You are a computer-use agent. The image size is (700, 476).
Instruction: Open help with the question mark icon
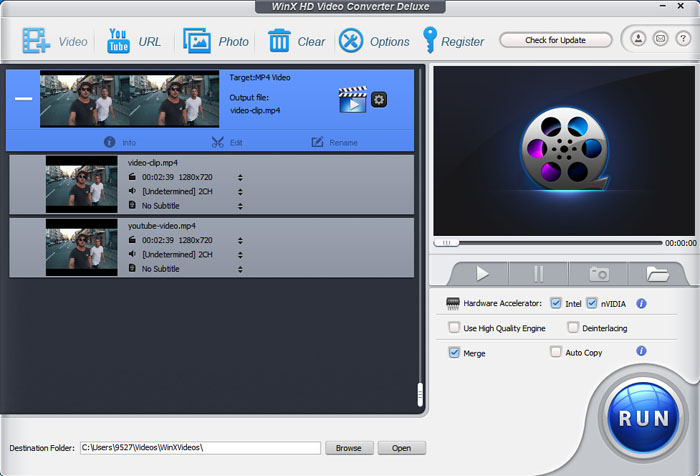click(683, 39)
